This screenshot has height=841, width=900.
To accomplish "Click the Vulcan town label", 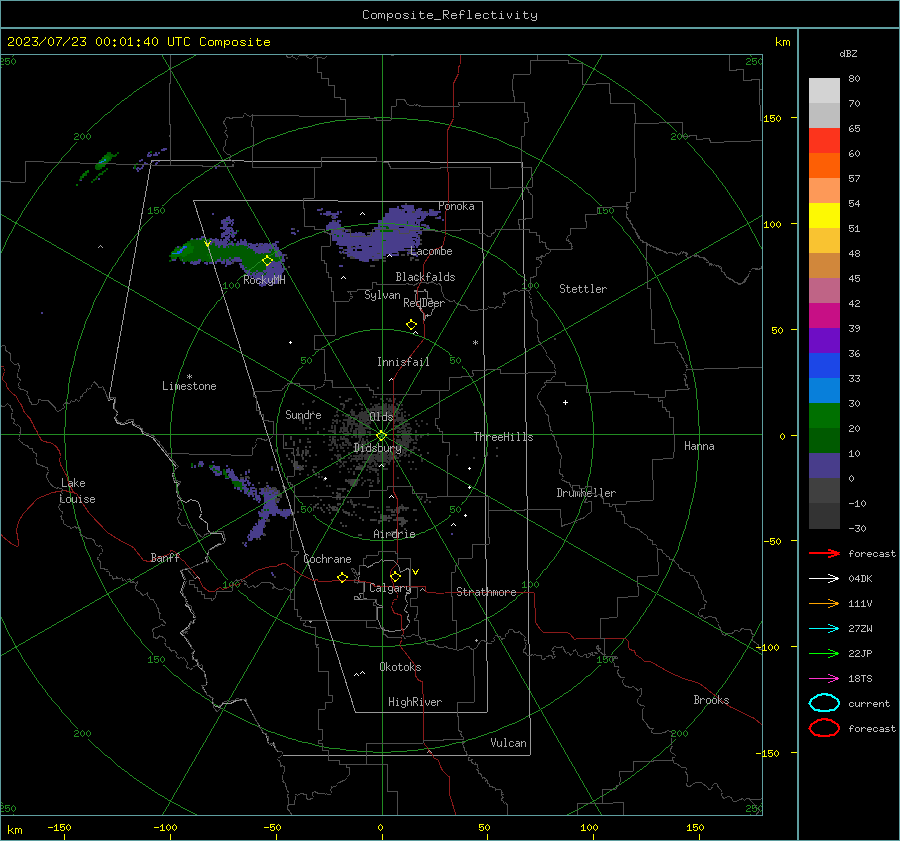I will pyautogui.click(x=508, y=743).
